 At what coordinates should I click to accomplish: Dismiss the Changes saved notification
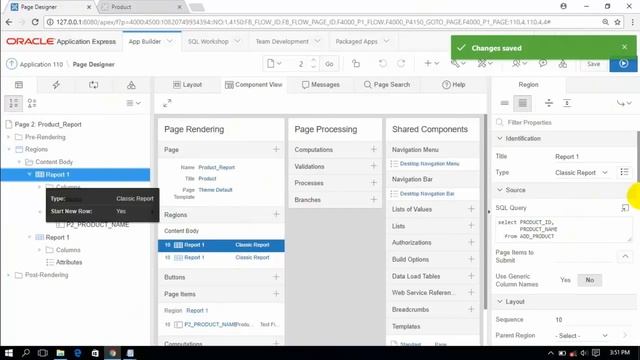[x=624, y=47]
